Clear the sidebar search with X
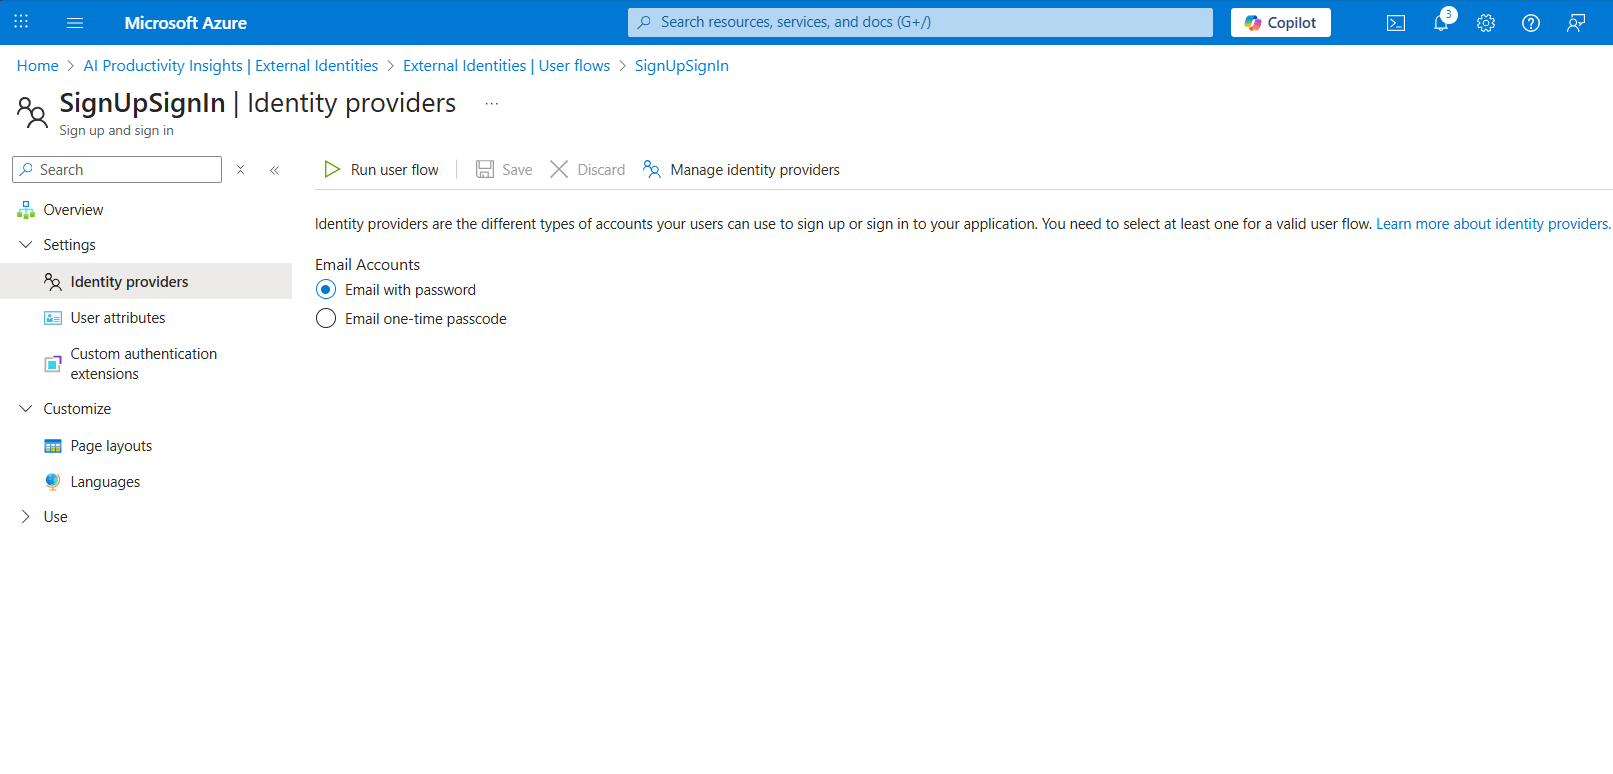Screen dimensions: 1613x774 [x=240, y=170]
